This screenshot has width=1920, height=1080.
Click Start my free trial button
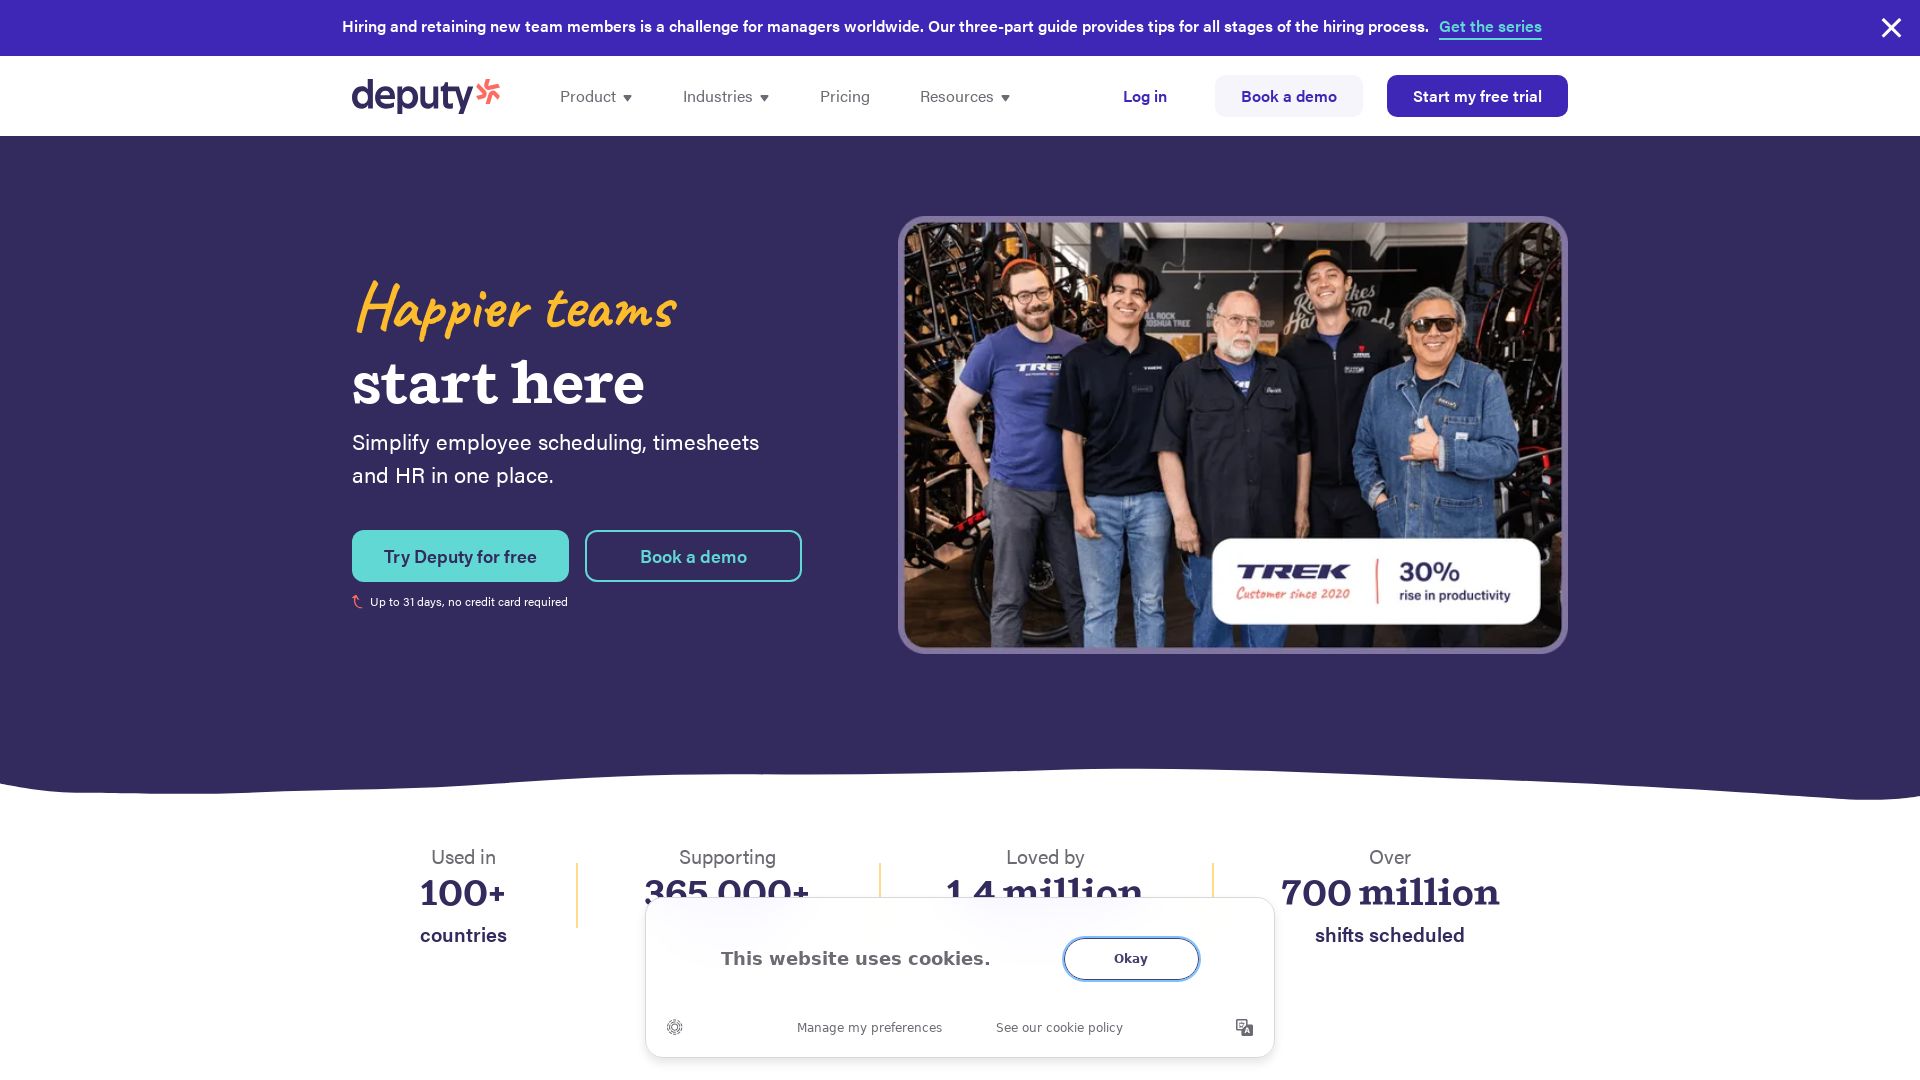(x=1477, y=96)
